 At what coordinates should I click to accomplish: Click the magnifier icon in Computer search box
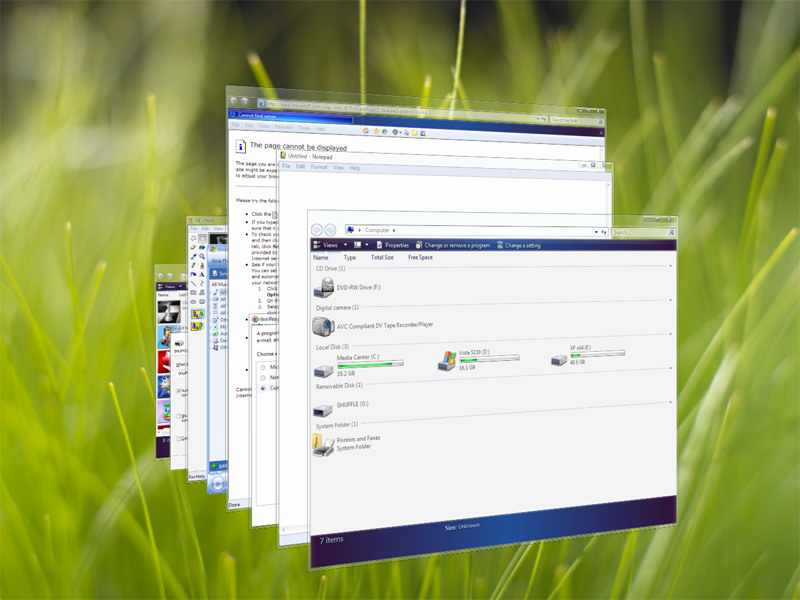671,232
